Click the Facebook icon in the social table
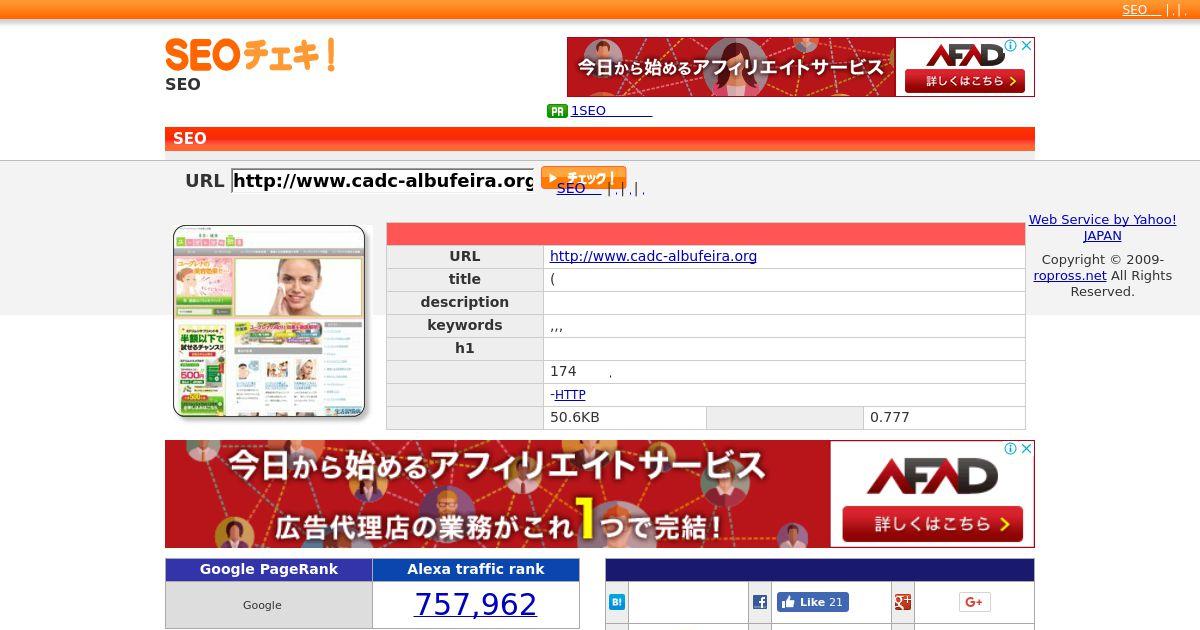The image size is (1200, 630). click(x=760, y=602)
